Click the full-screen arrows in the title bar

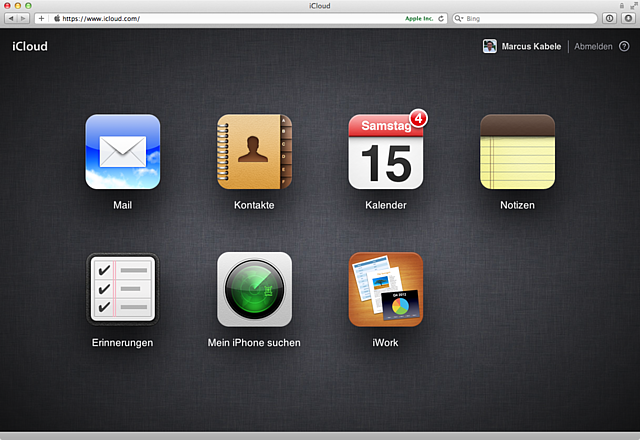tap(634, 6)
